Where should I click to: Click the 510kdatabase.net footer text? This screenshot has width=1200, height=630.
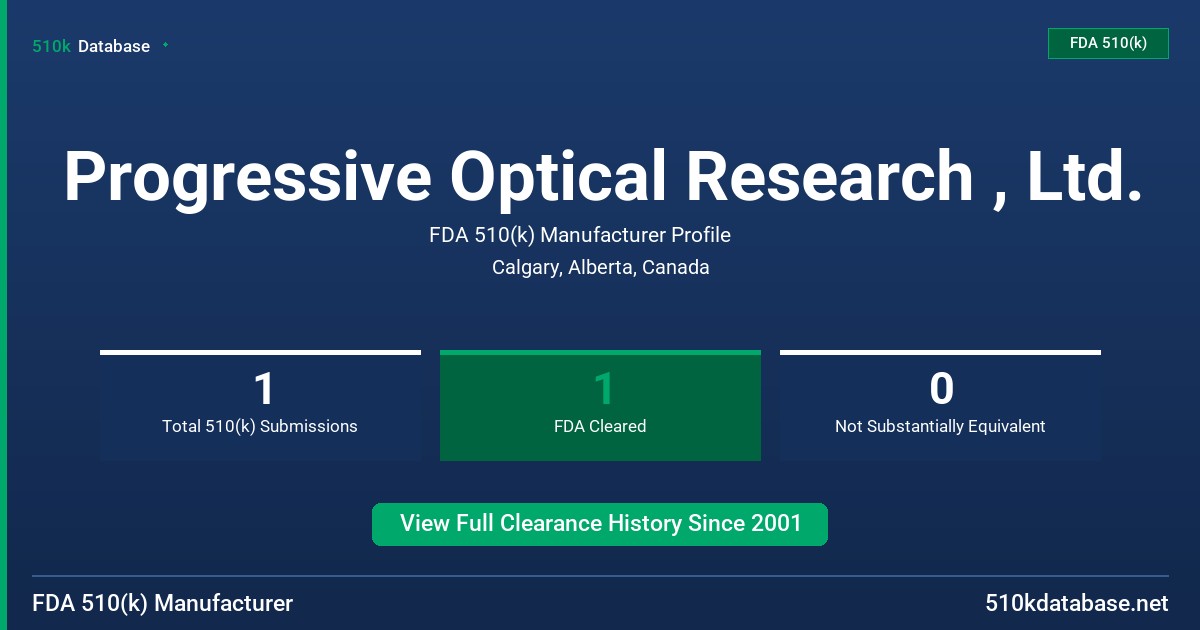tap(1076, 603)
